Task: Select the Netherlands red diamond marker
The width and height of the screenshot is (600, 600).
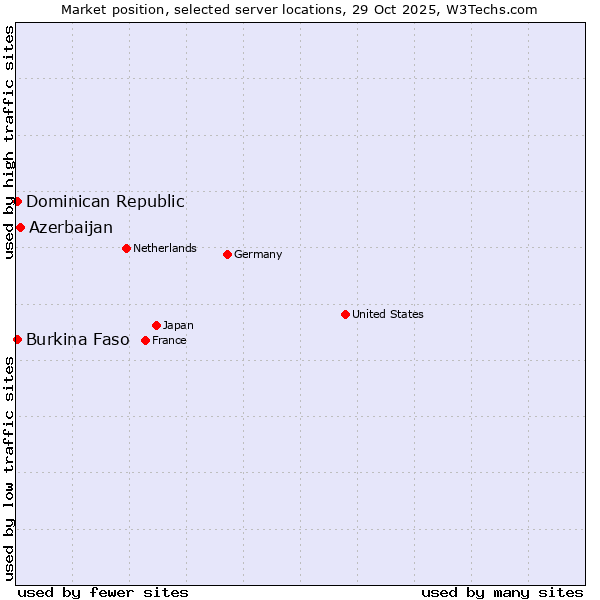Action: pyautogui.click(x=126, y=248)
